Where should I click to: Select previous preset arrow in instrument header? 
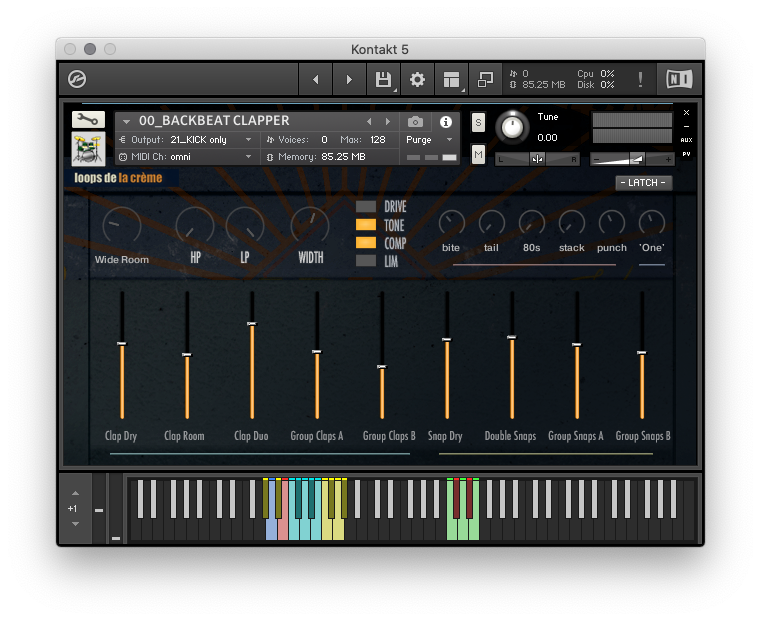[369, 122]
